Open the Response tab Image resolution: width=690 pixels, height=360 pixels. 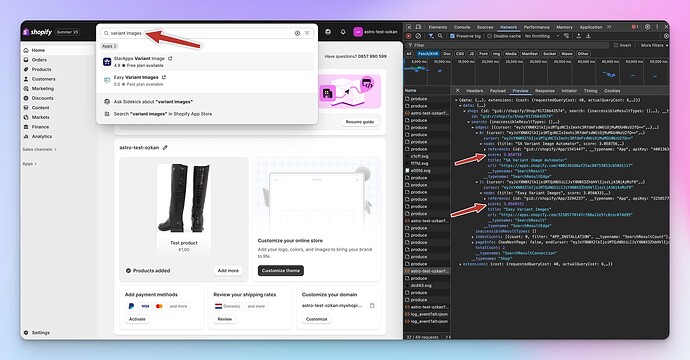pyautogui.click(x=545, y=91)
